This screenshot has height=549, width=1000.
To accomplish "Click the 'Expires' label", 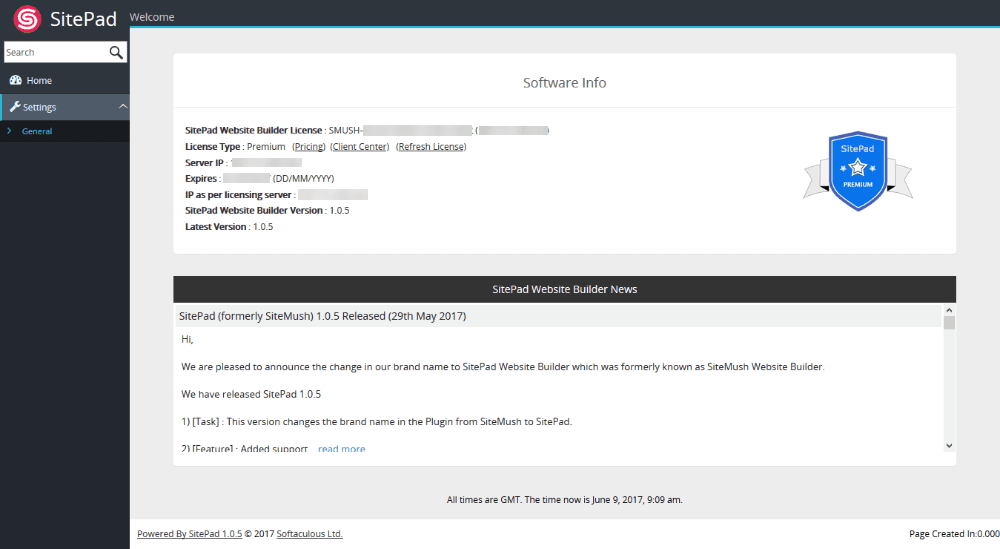I will [203, 179].
